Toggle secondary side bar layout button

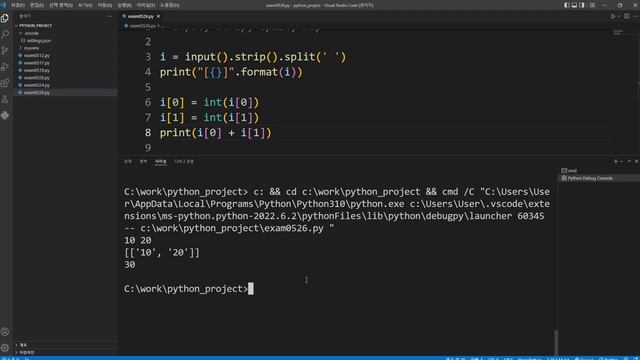(x=582, y=5)
